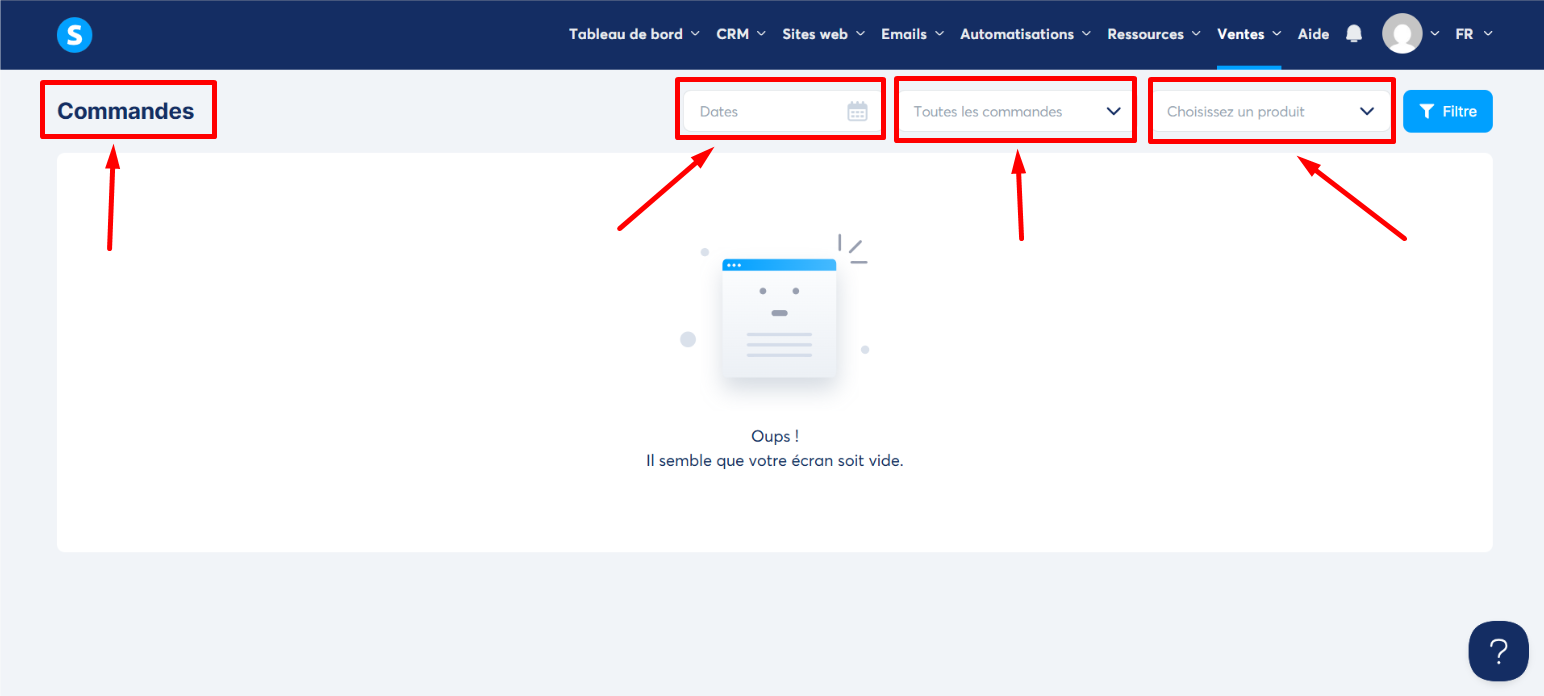Open the notifications bell
This screenshot has height=696, width=1544.
(1354, 34)
